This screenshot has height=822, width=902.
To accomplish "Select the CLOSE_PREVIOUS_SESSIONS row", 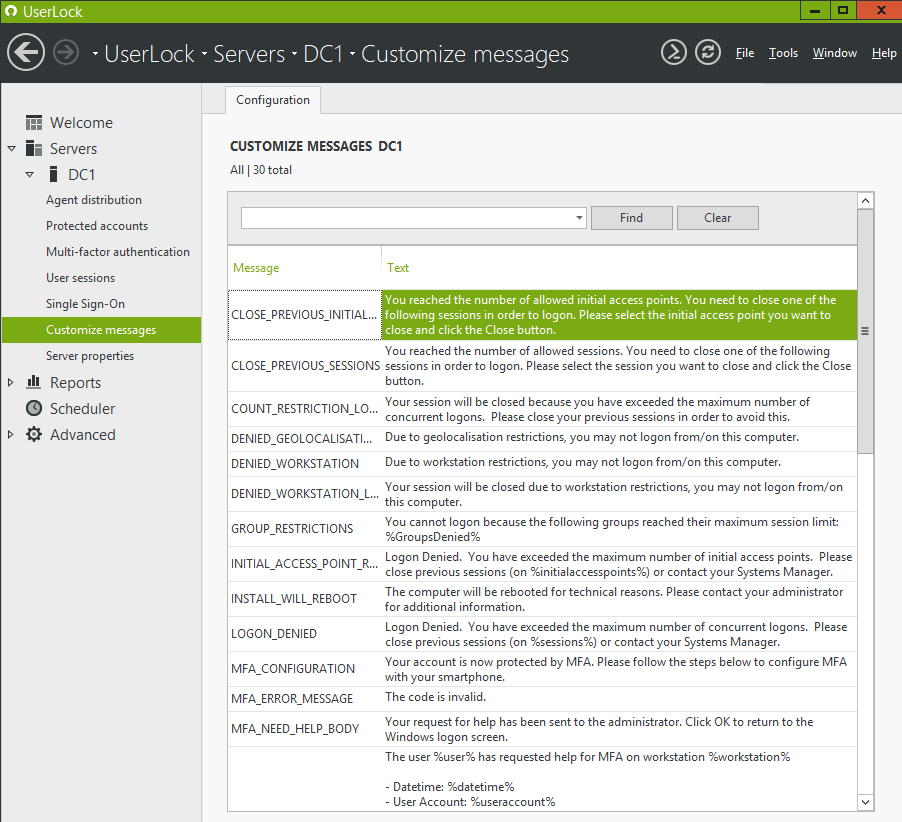I will tap(542, 366).
